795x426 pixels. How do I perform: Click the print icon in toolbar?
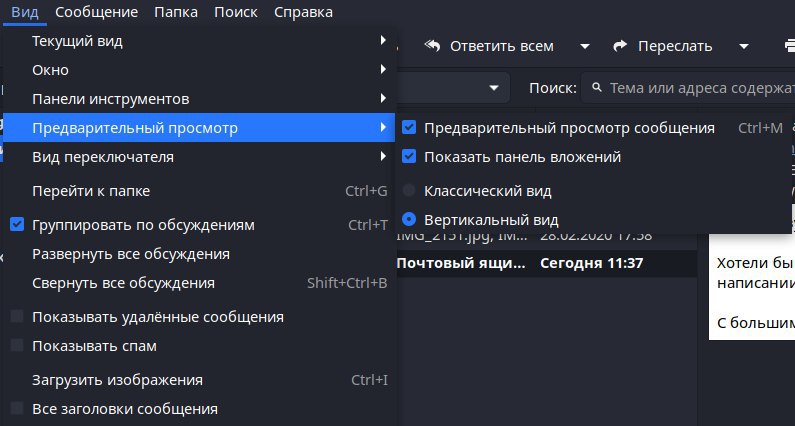point(789,46)
